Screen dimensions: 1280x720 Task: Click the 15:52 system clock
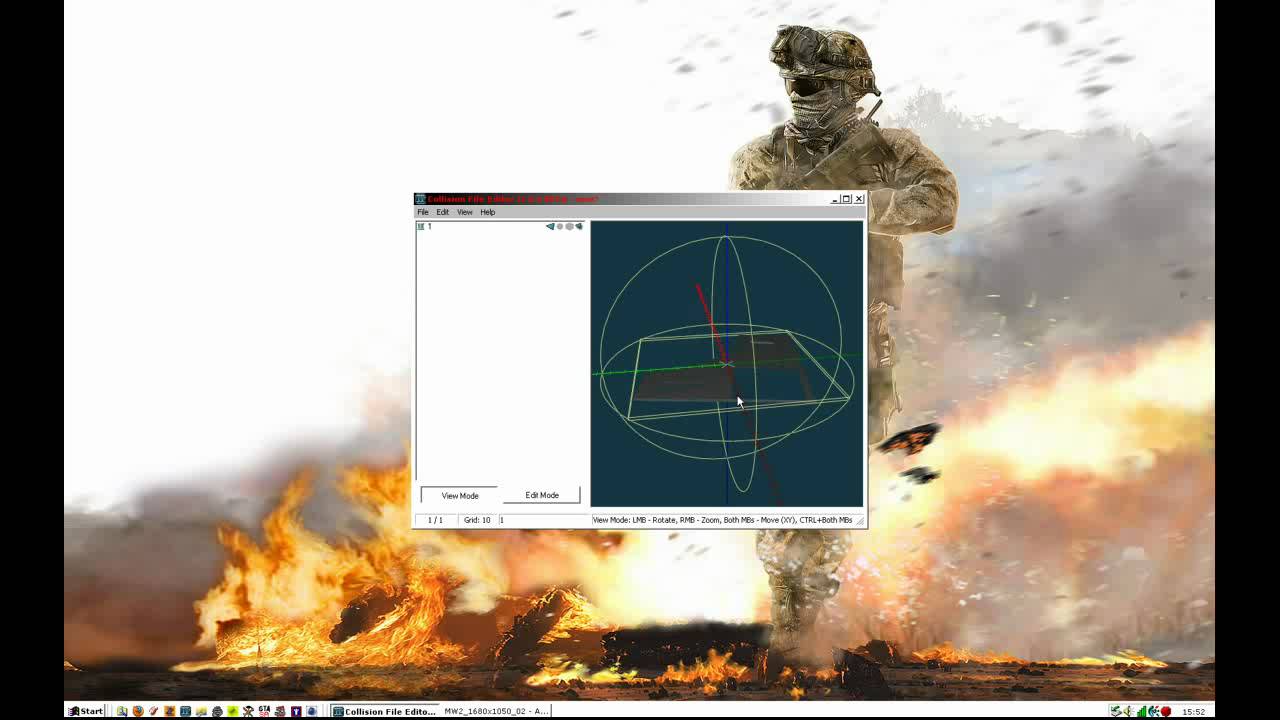1193,711
